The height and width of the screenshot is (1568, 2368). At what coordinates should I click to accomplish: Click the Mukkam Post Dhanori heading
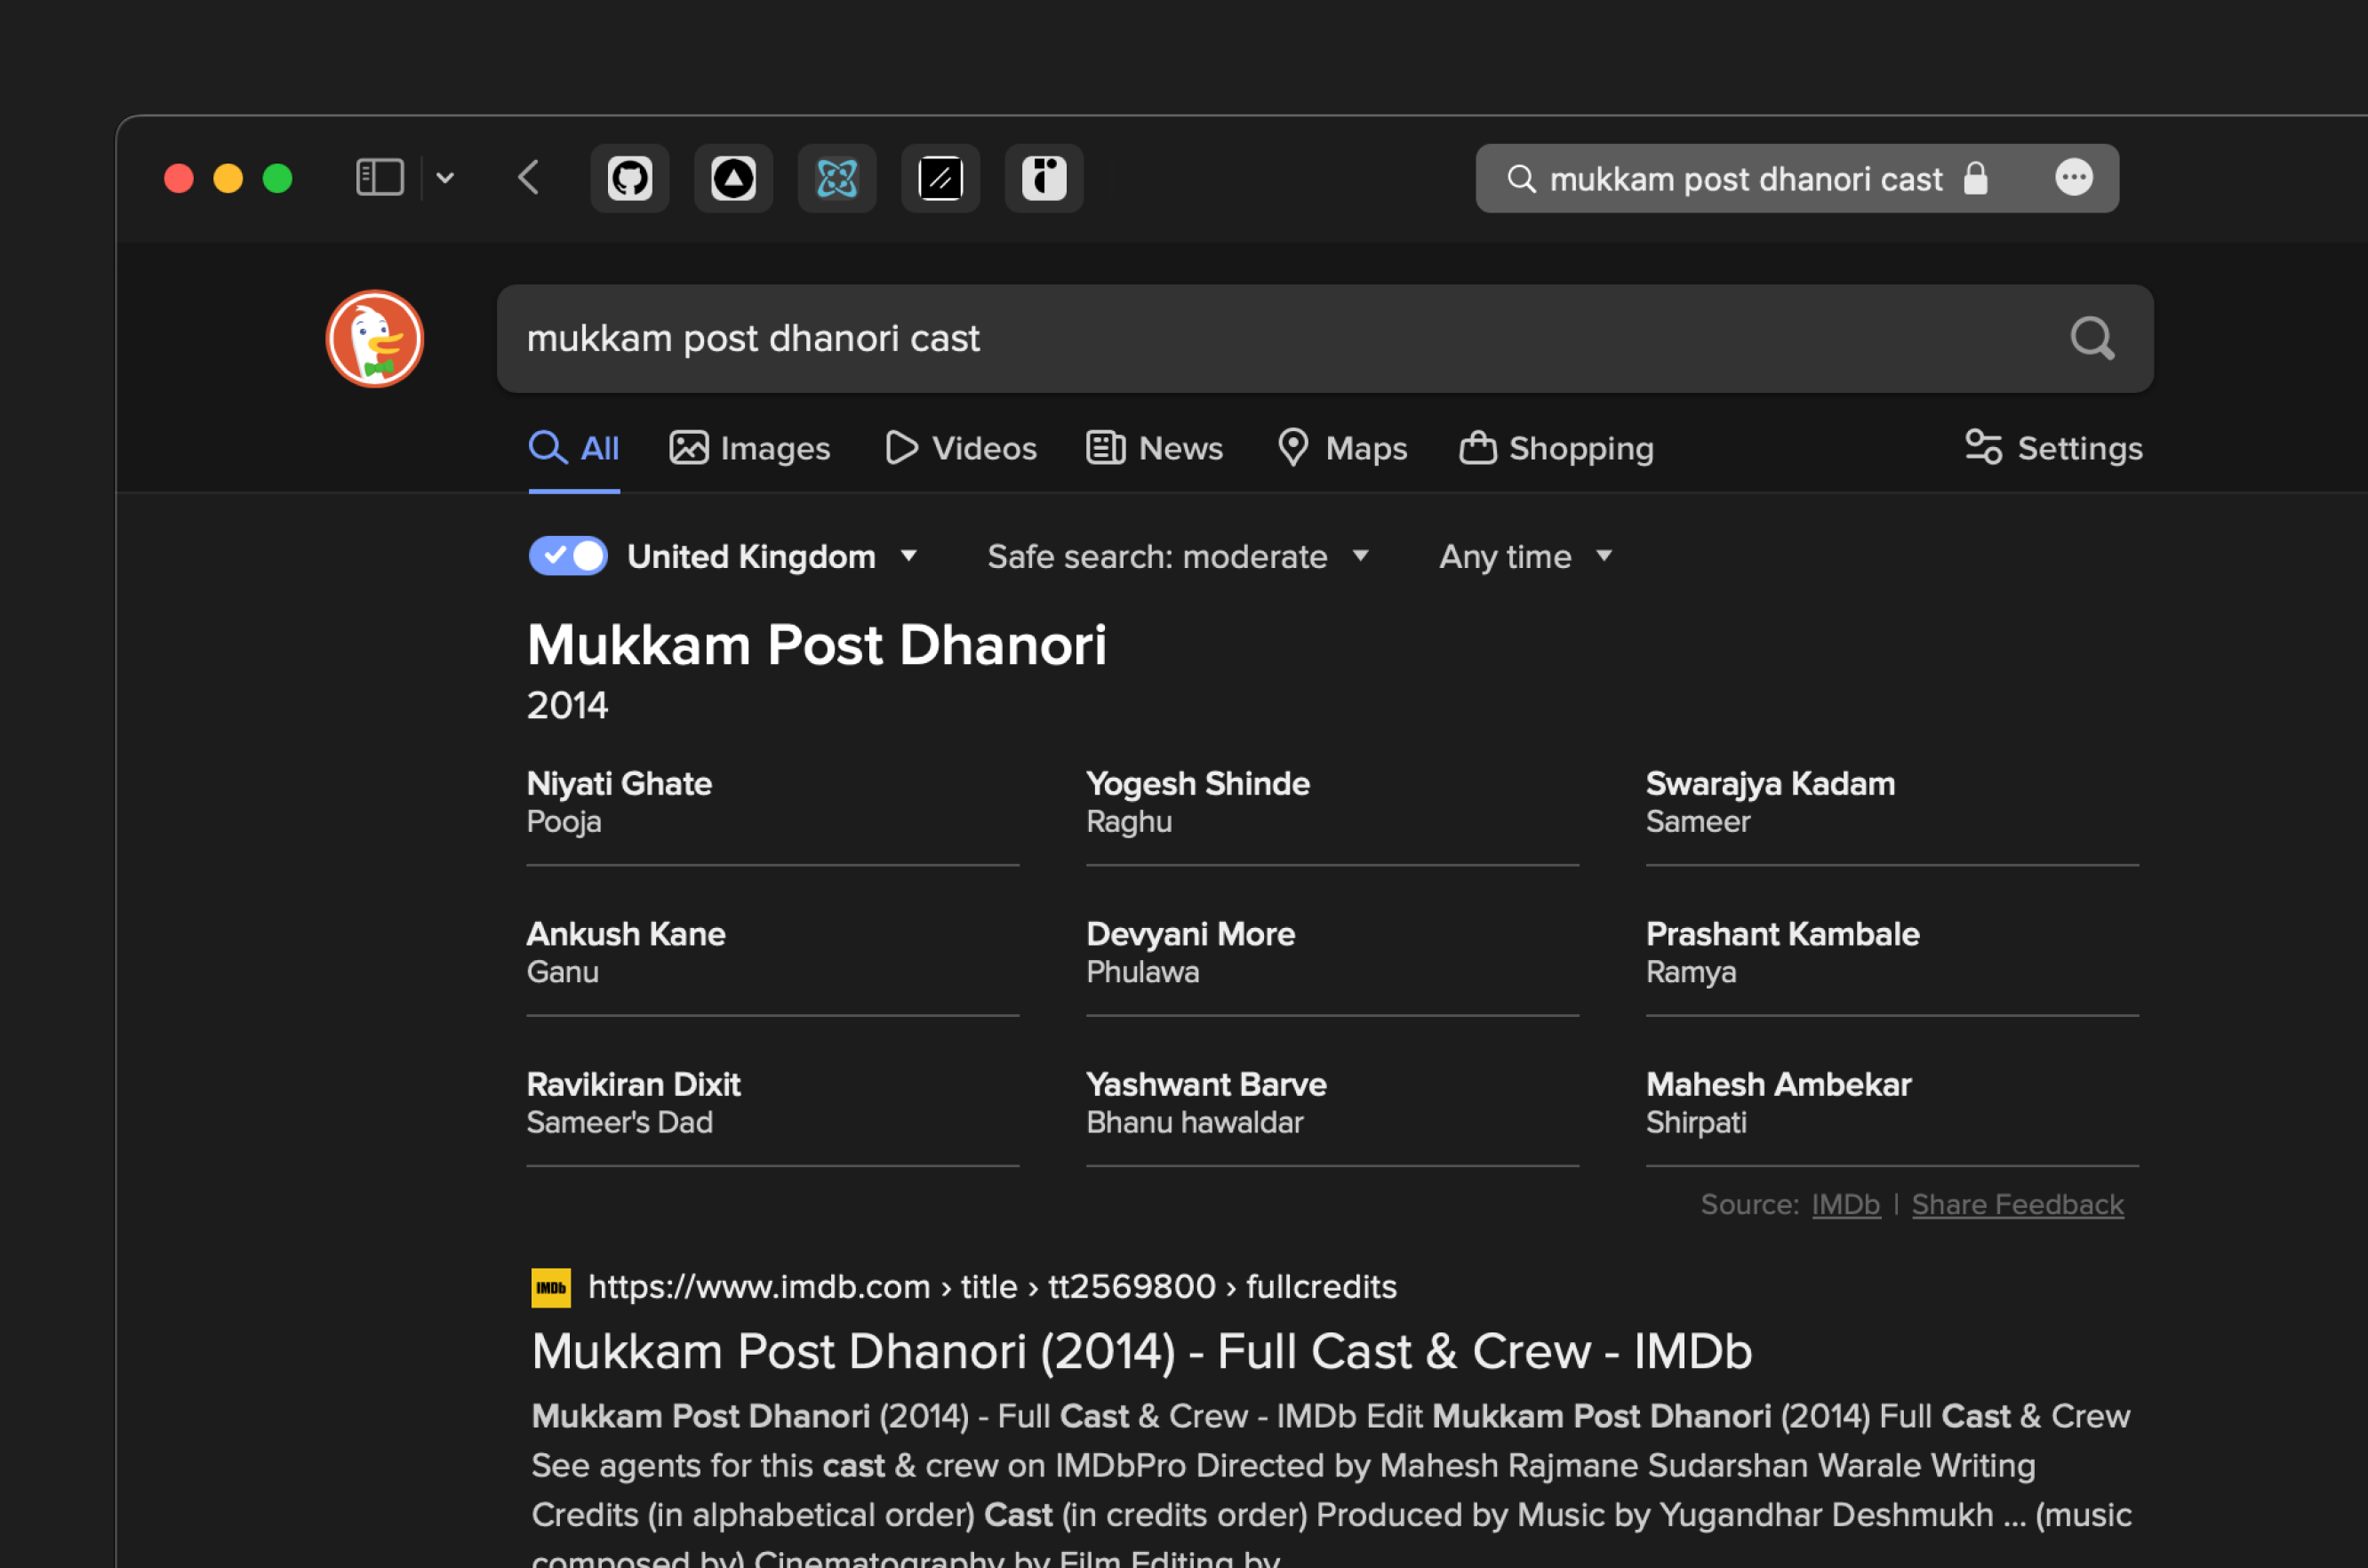tap(817, 645)
